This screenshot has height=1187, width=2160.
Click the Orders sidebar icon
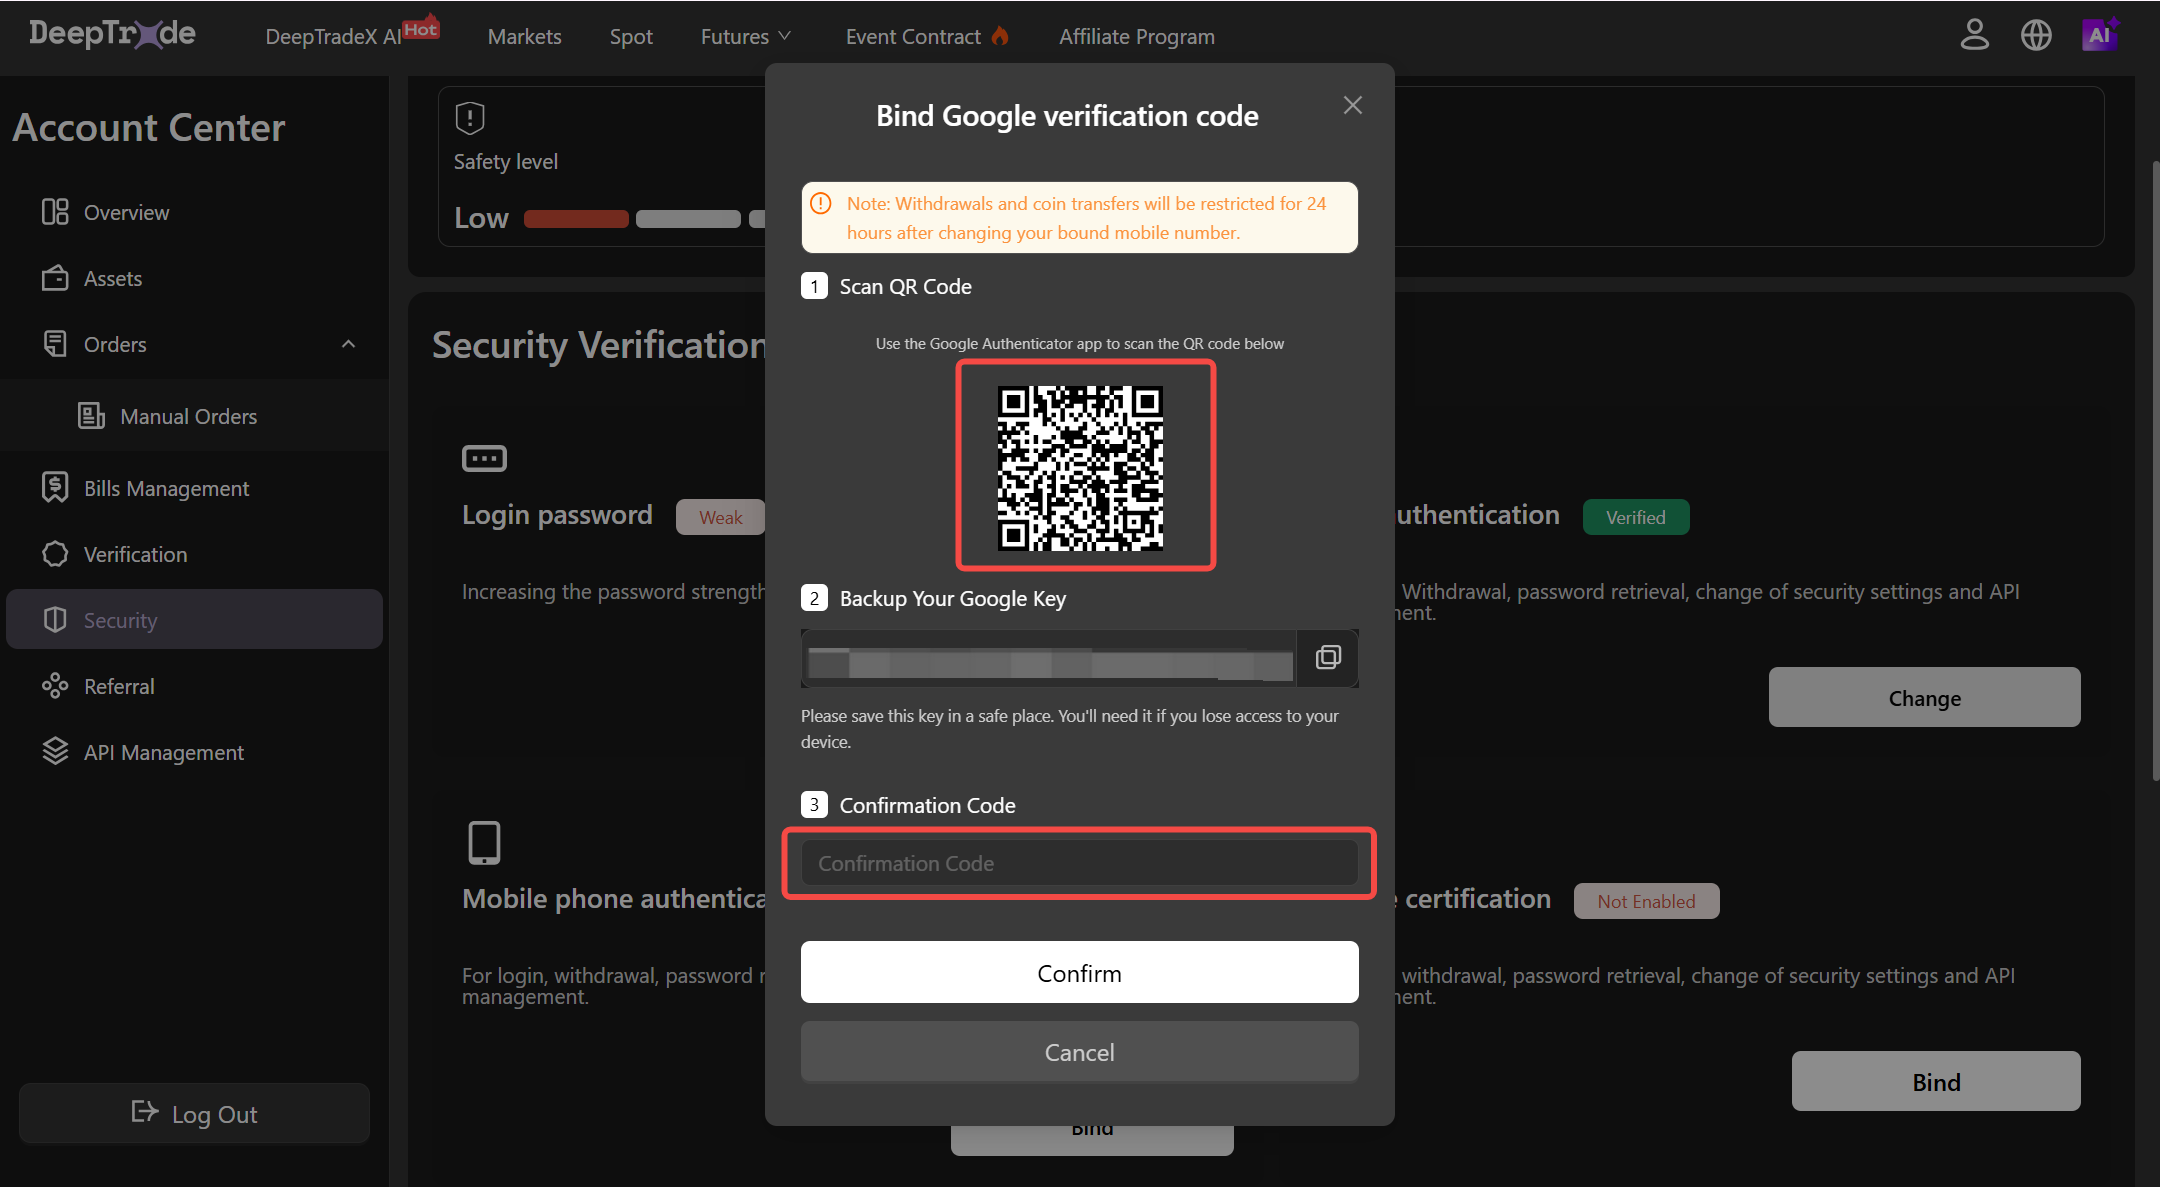point(55,344)
